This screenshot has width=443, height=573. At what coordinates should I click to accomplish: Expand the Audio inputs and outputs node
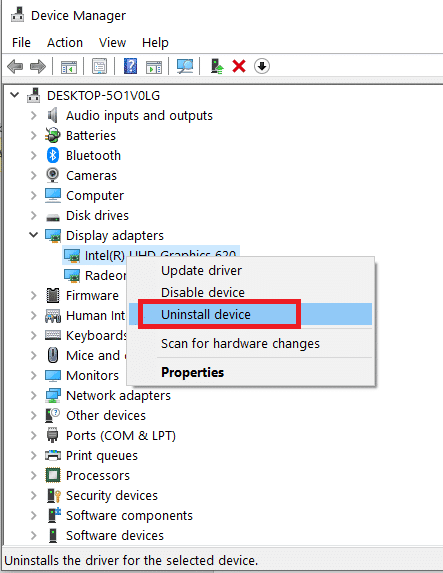pos(34,115)
